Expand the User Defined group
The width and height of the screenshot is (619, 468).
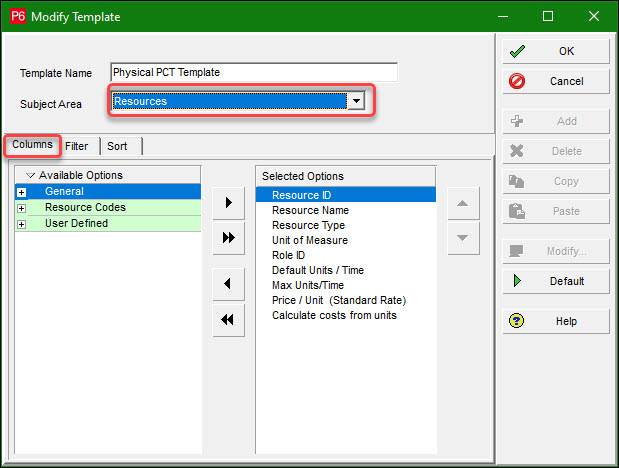coord(22,224)
